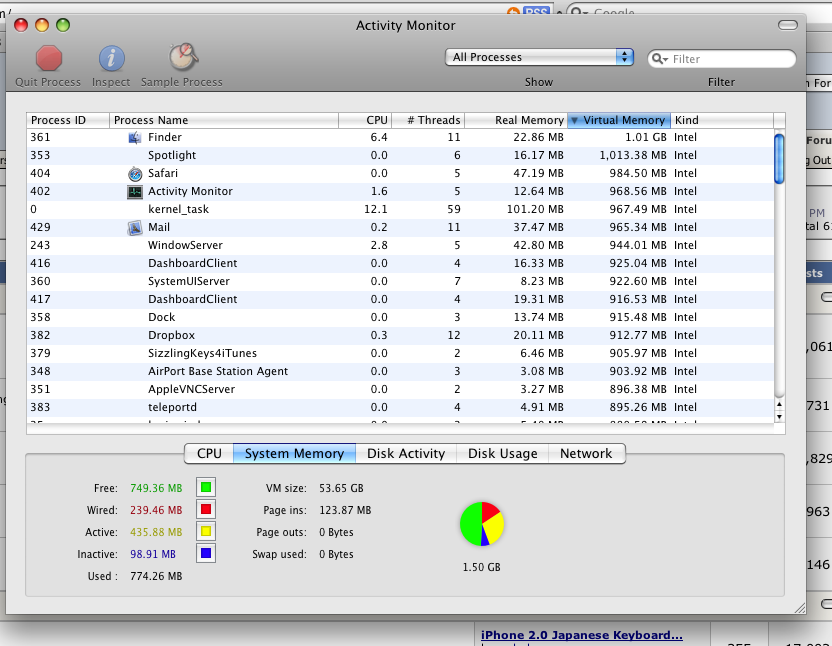
Task: Click the window resize grip corner
Action: (x=800, y=608)
